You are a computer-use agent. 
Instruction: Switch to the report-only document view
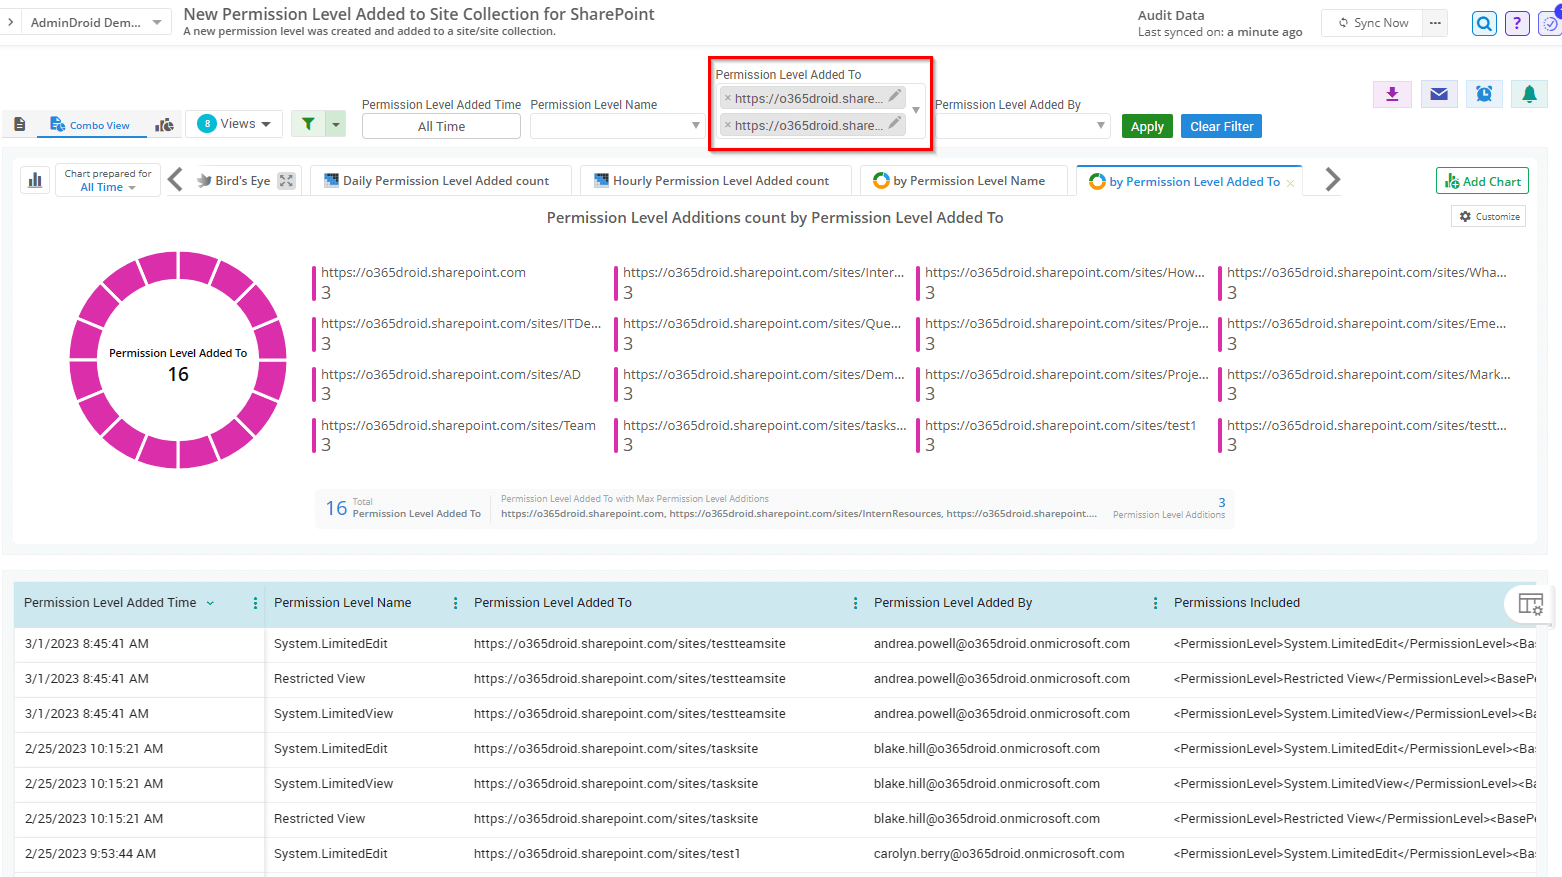[x=20, y=125]
